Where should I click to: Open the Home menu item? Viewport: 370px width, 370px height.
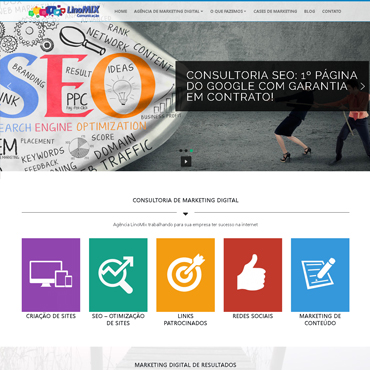[x=121, y=11]
